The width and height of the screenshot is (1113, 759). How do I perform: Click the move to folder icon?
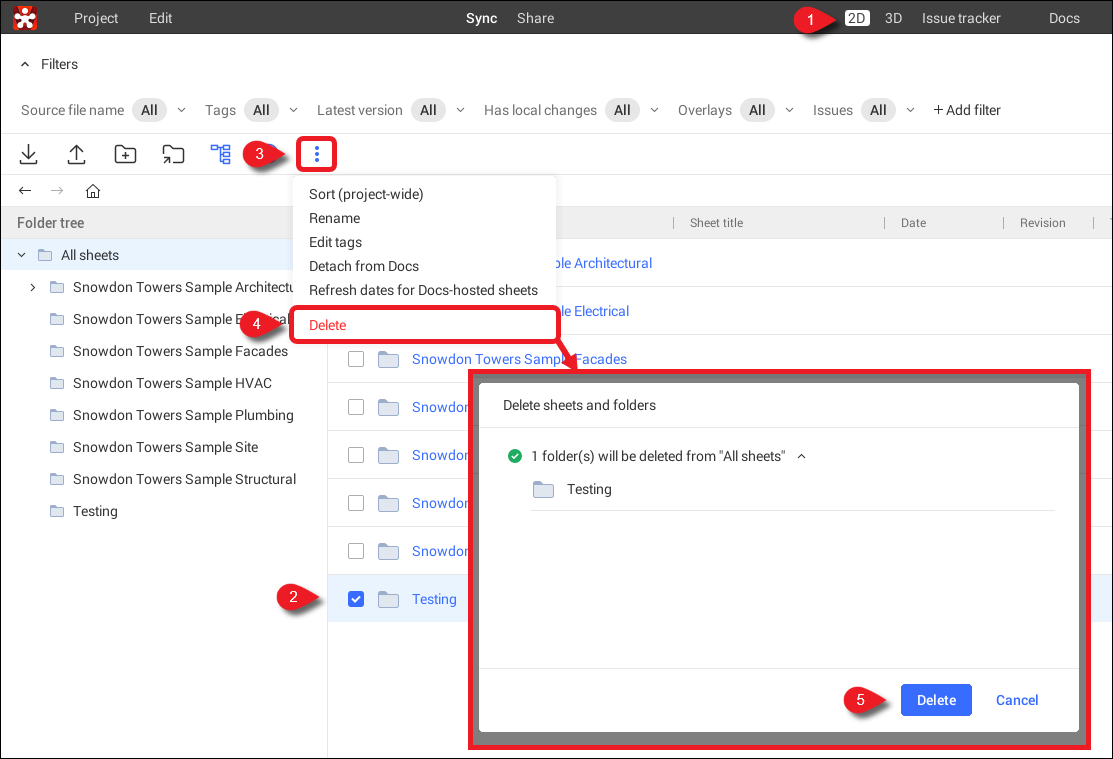[173, 154]
